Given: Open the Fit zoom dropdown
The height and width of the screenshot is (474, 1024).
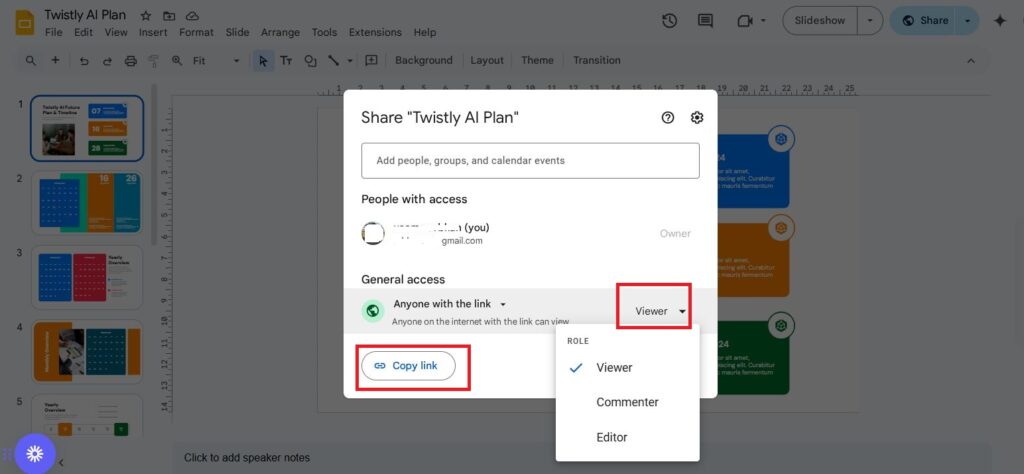Looking at the screenshot, I should 217,61.
